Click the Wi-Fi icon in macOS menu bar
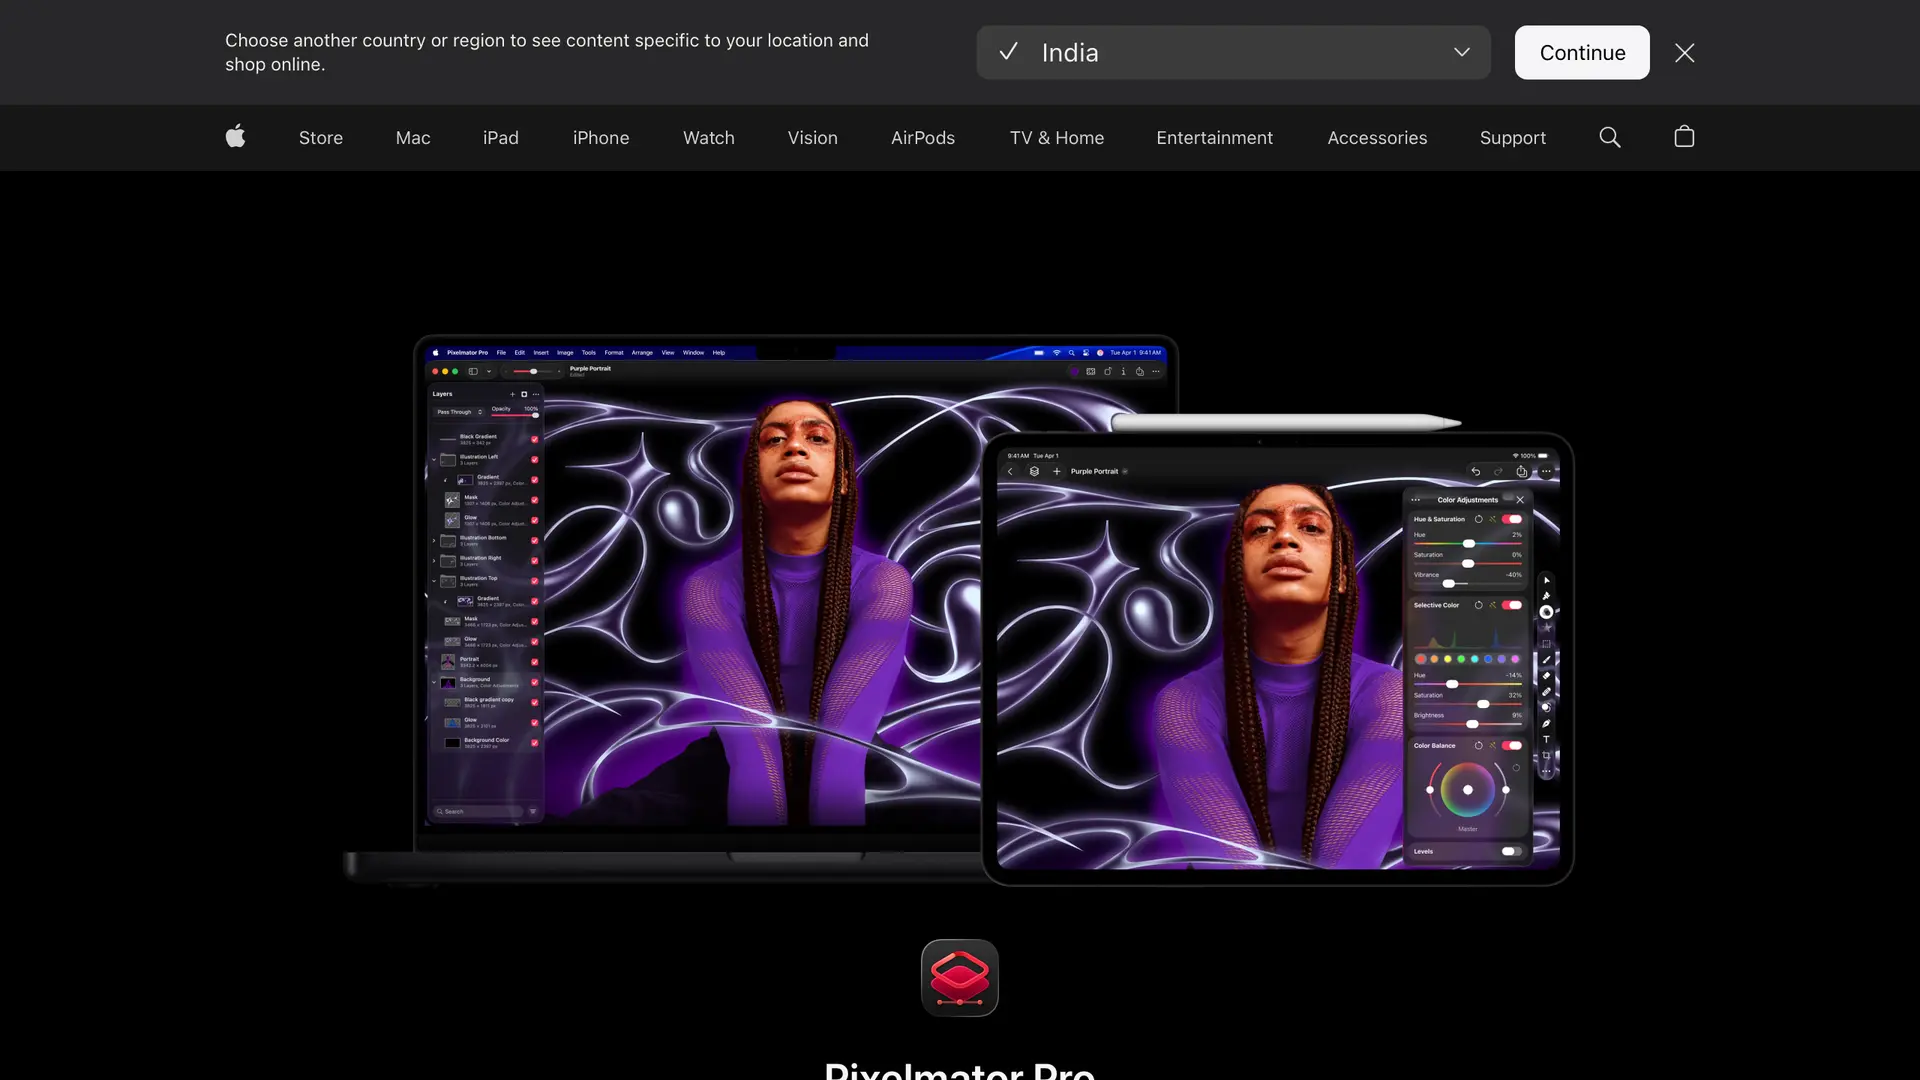The width and height of the screenshot is (1920, 1080). pos(1056,353)
